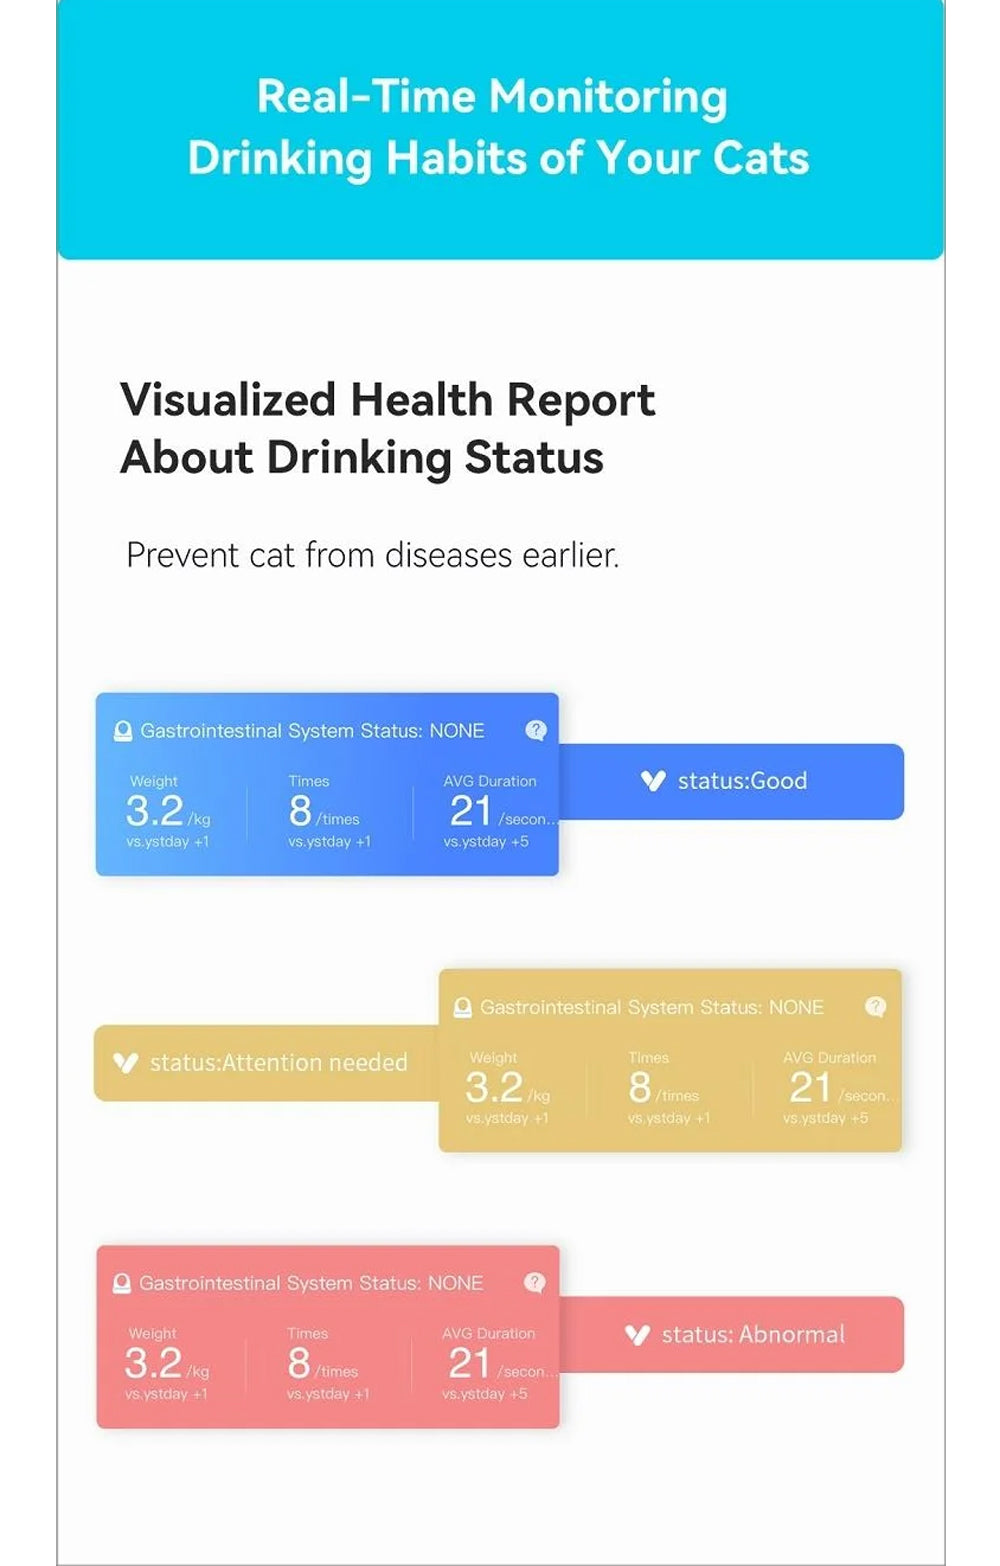Click help icon on blue status card
The image size is (1000, 1566).
click(x=536, y=731)
